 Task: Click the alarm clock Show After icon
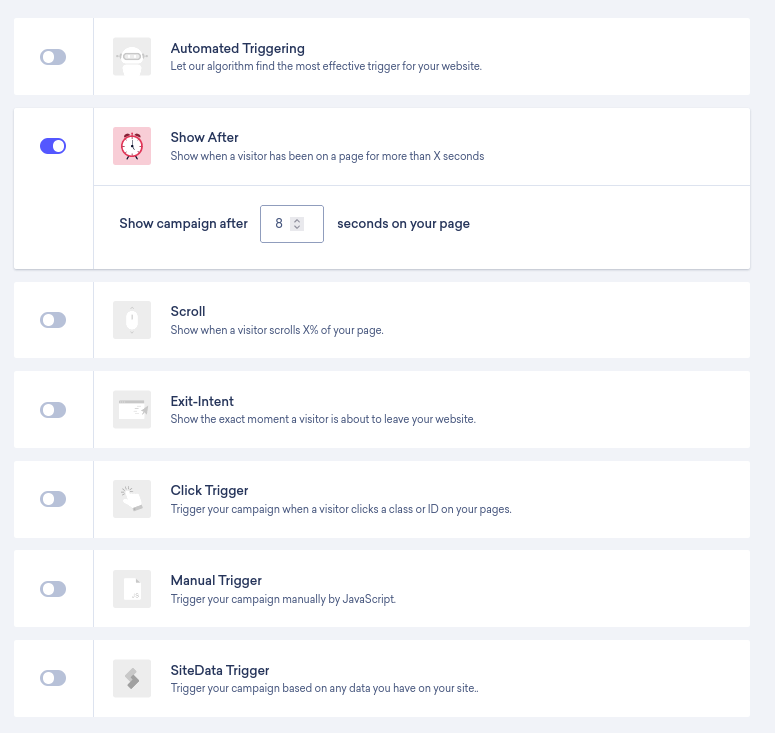click(x=132, y=146)
